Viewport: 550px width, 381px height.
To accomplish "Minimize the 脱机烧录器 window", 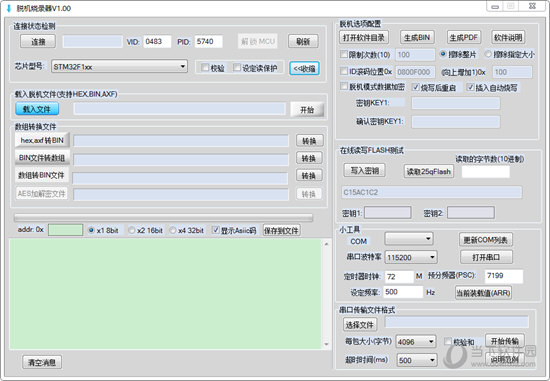I will click(495, 7).
